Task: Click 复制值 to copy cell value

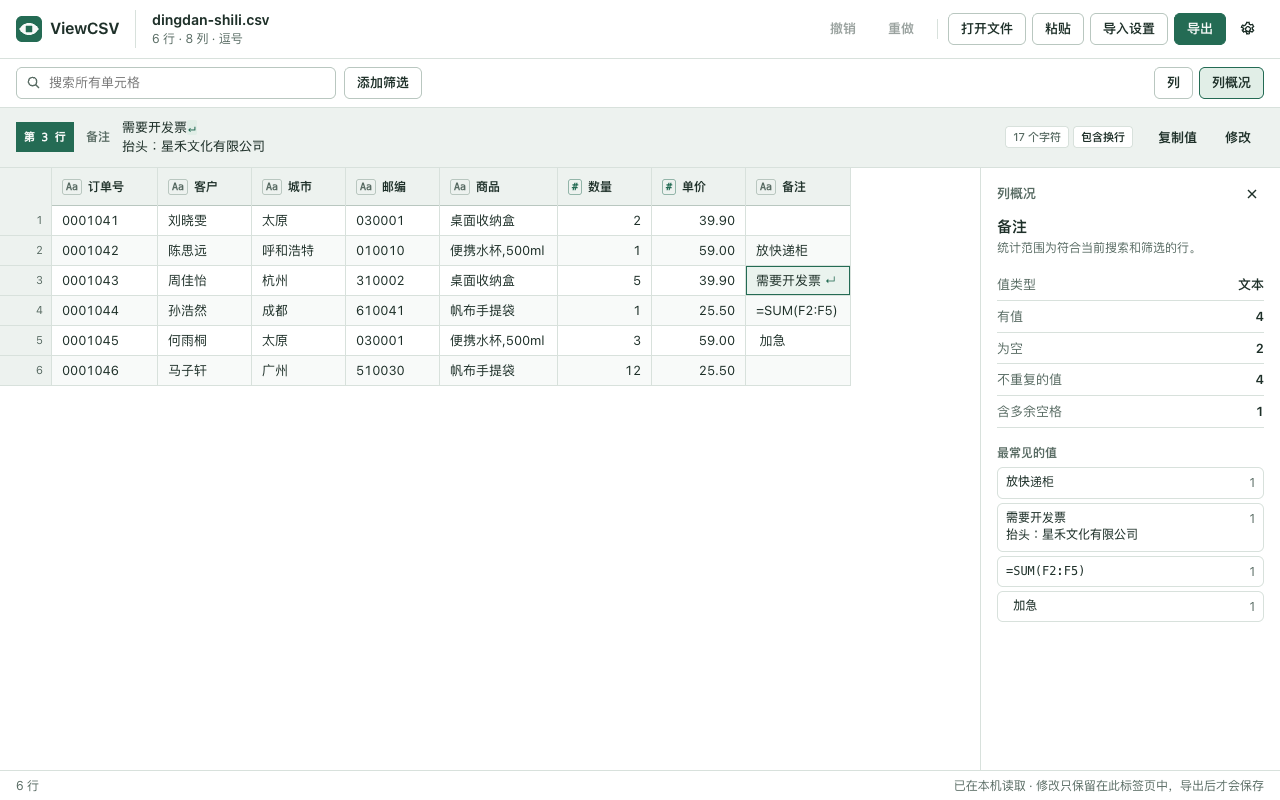Action: tap(1177, 137)
